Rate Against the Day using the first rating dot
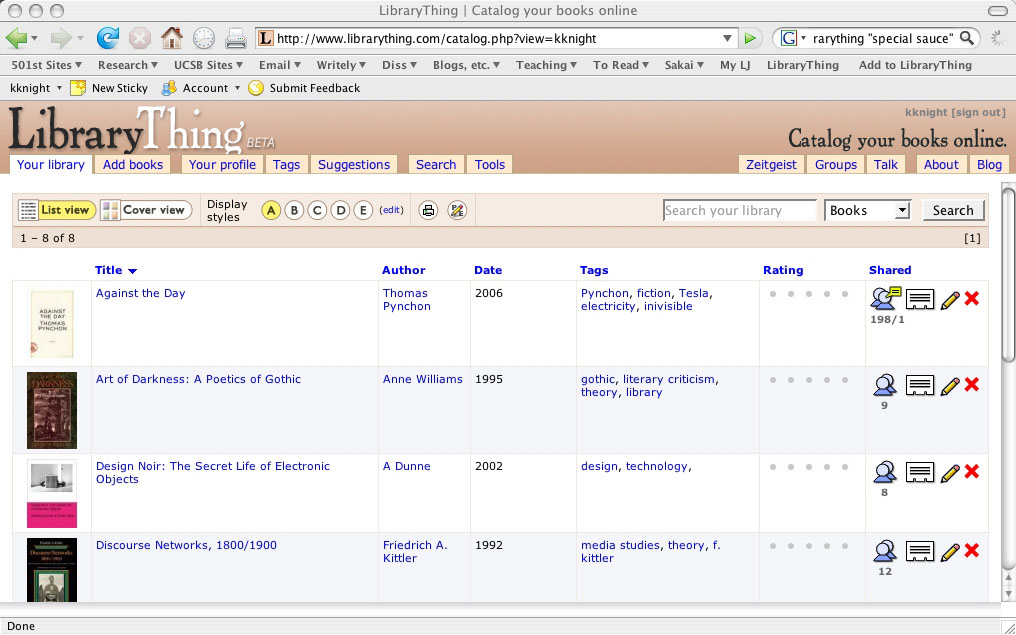This screenshot has width=1016, height=635. (772, 294)
